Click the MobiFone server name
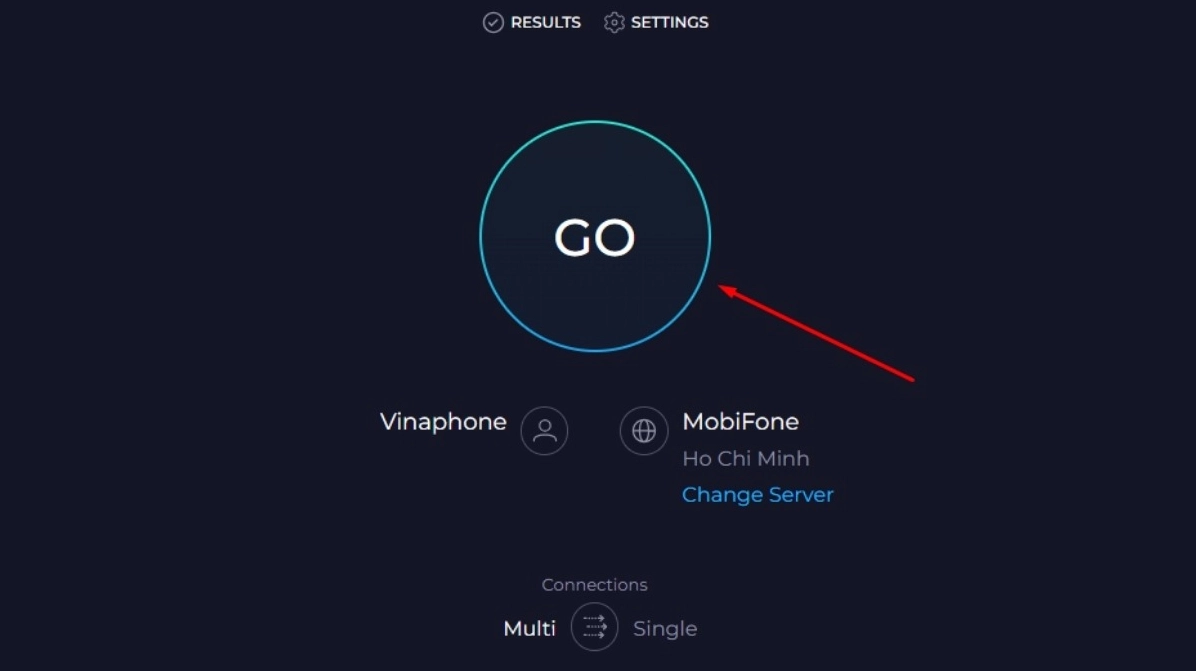Screen dimensions: 1196x671 click(740, 422)
